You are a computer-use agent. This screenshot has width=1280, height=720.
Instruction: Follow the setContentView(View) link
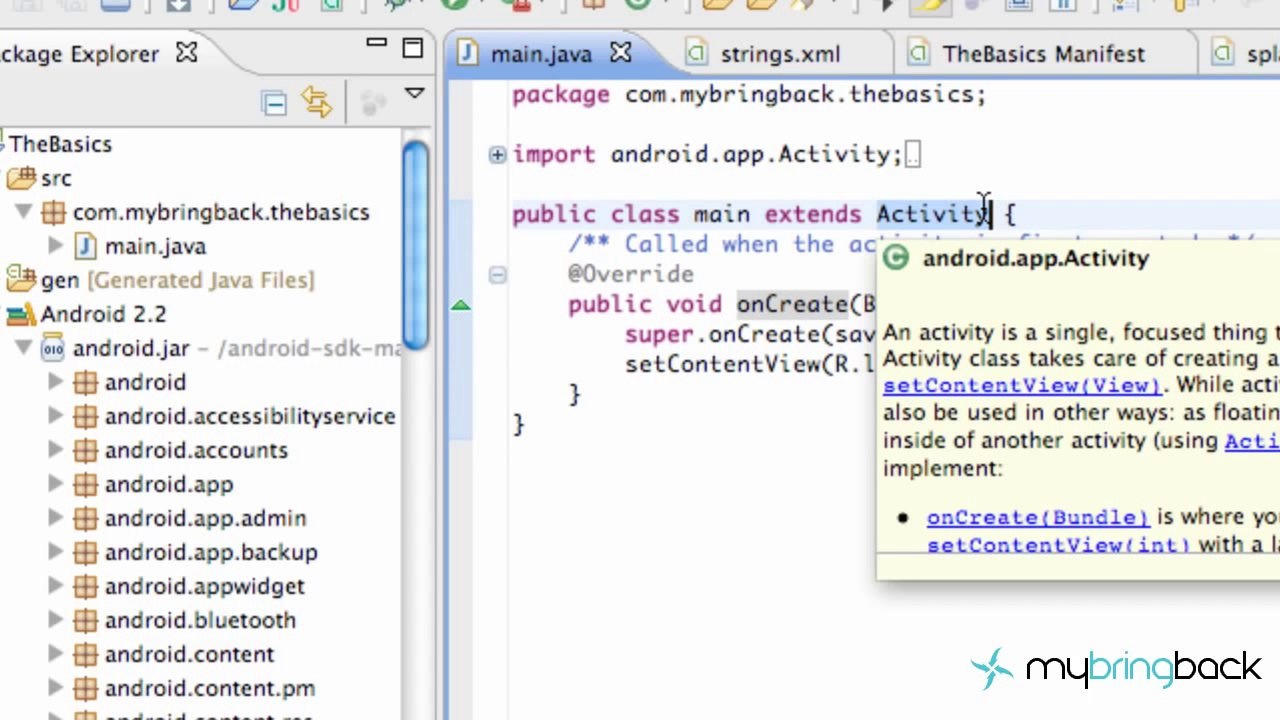click(1022, 385)
